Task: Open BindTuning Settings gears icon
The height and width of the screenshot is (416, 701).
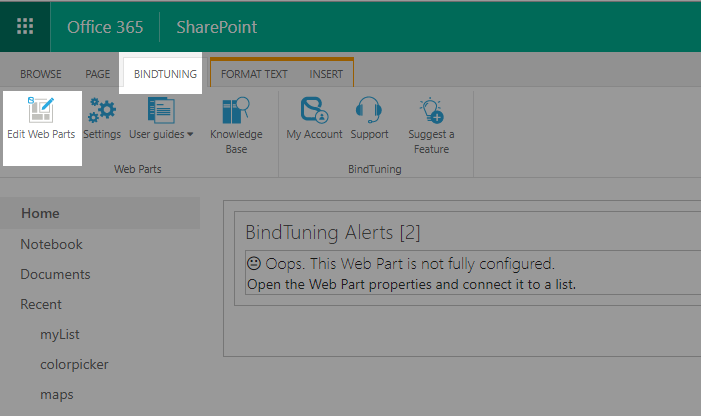Action: point(102,110)
